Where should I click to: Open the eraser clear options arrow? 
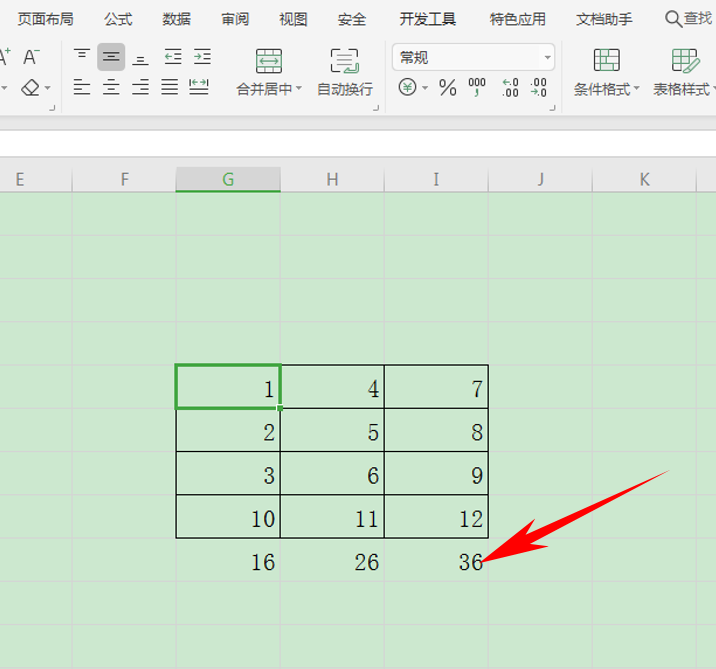(x=48, y=88)
